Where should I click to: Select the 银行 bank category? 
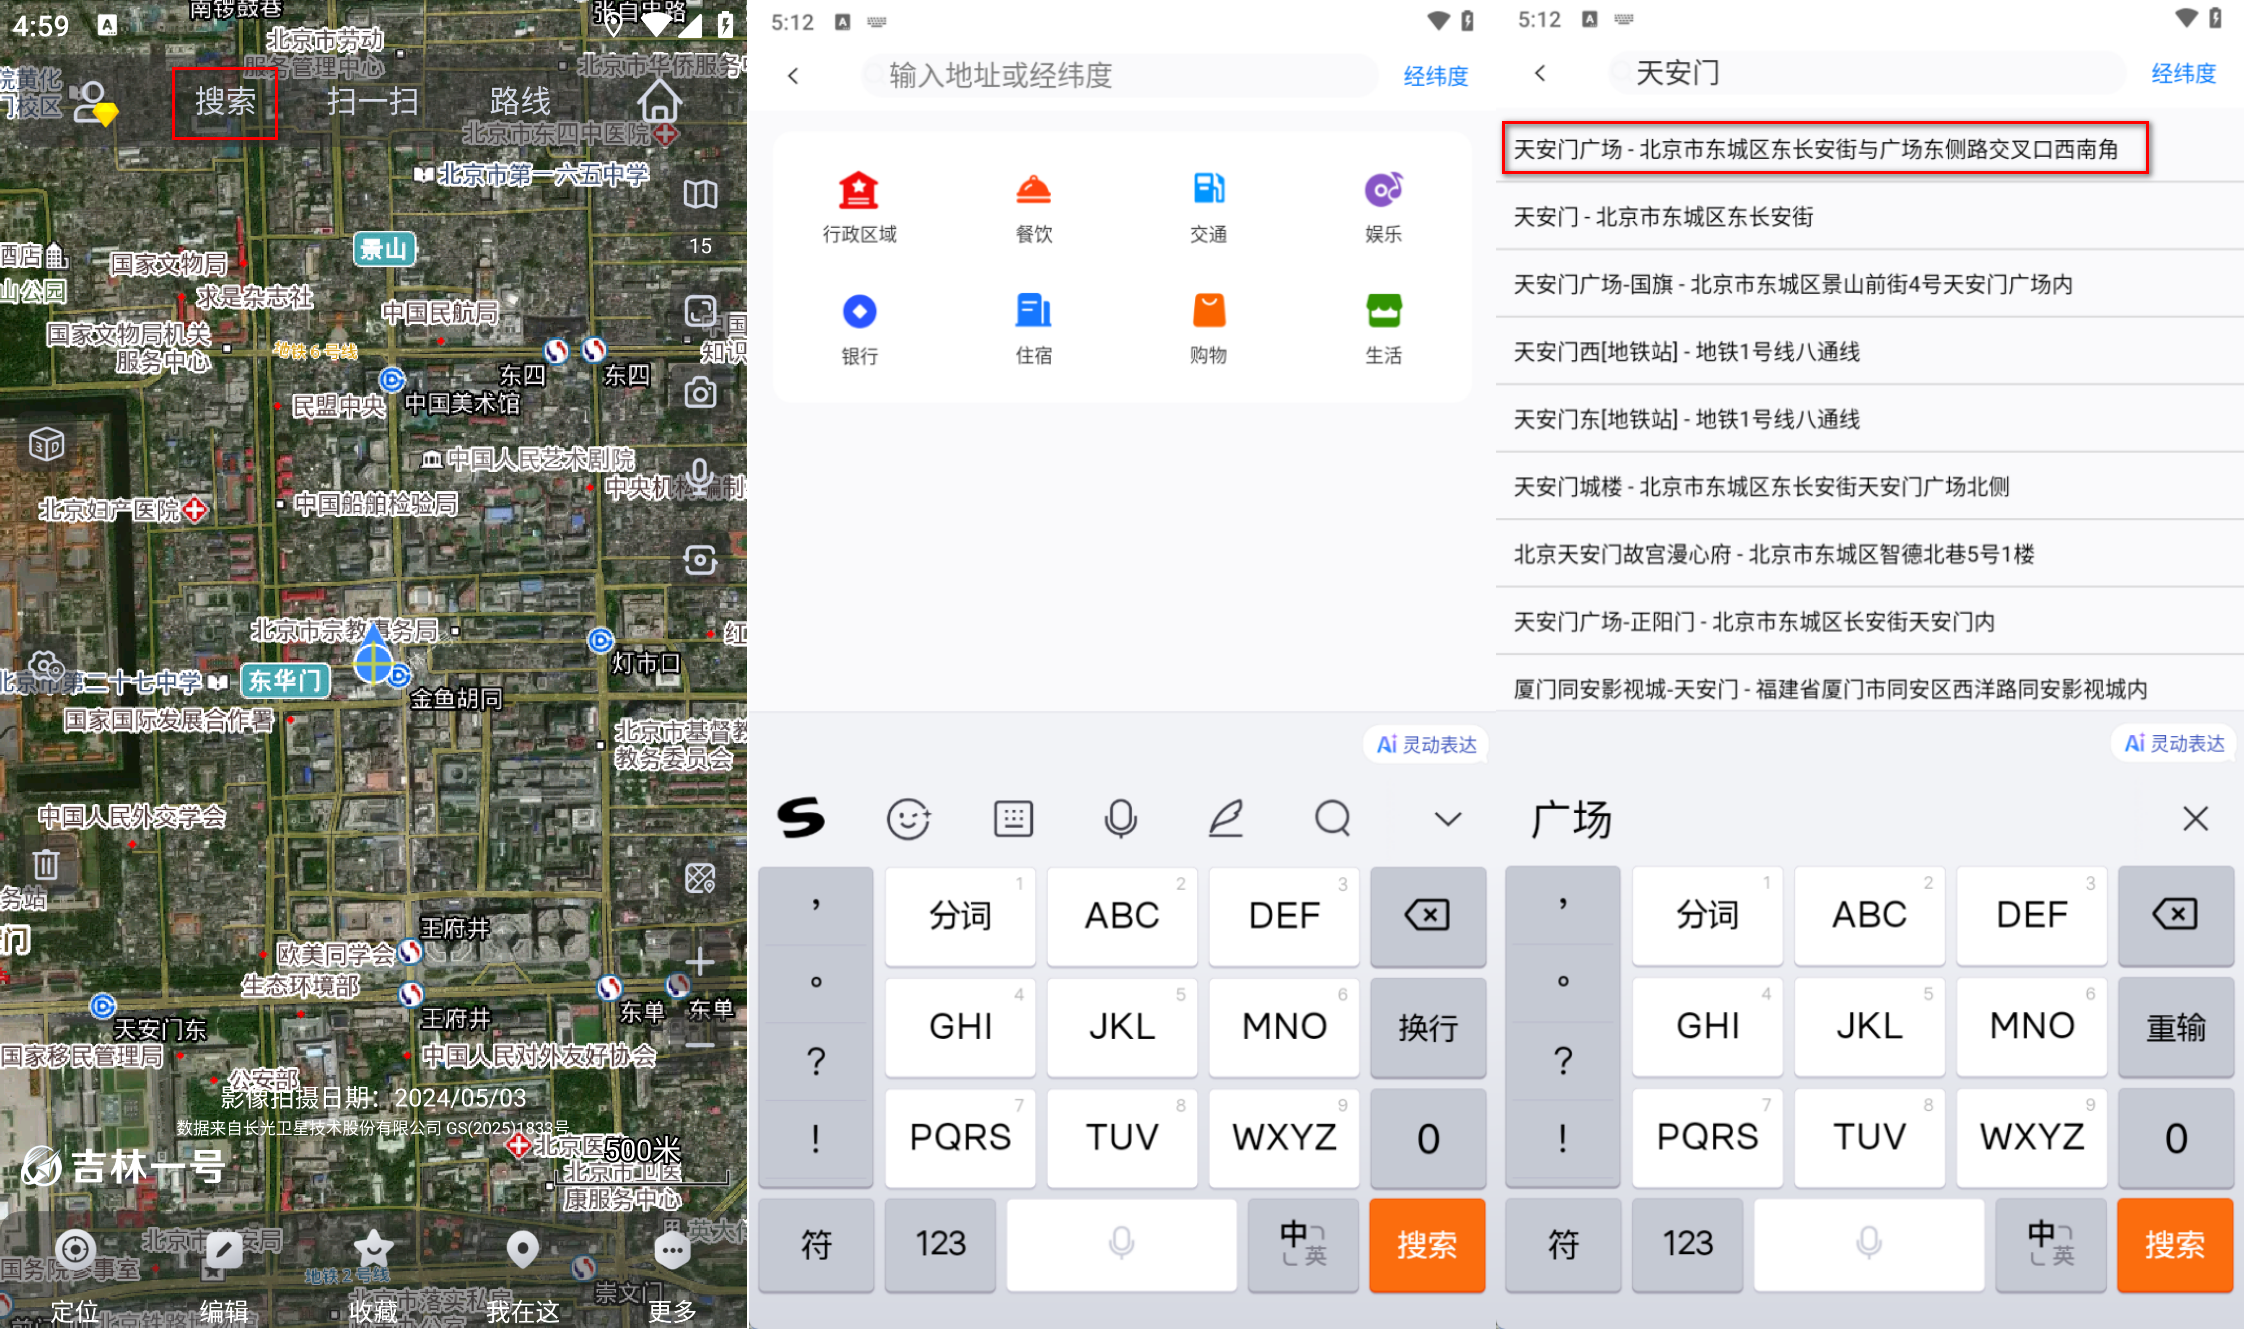coord(859,329)
